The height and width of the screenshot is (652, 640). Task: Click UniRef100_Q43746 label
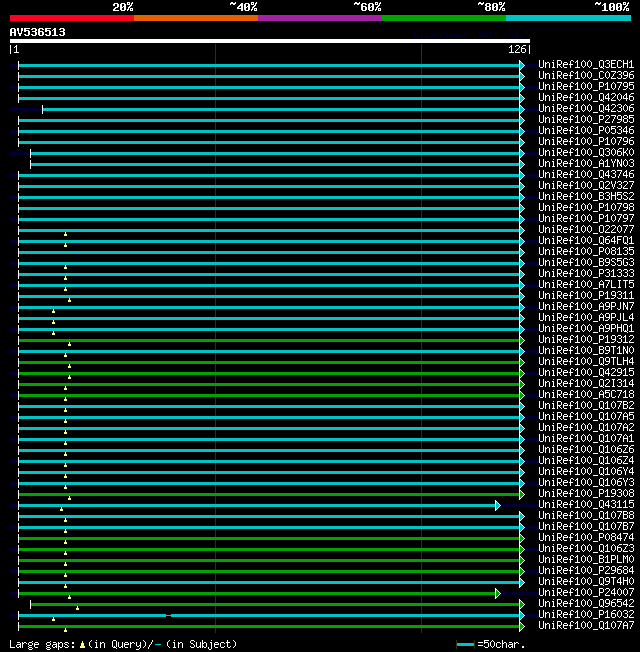pos(586,174)
